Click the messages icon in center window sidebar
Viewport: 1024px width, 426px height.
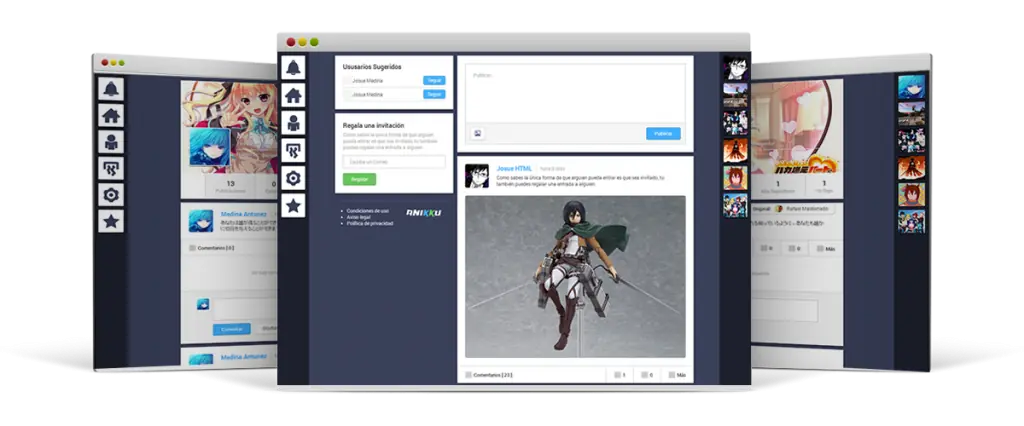tap(293, 150)
